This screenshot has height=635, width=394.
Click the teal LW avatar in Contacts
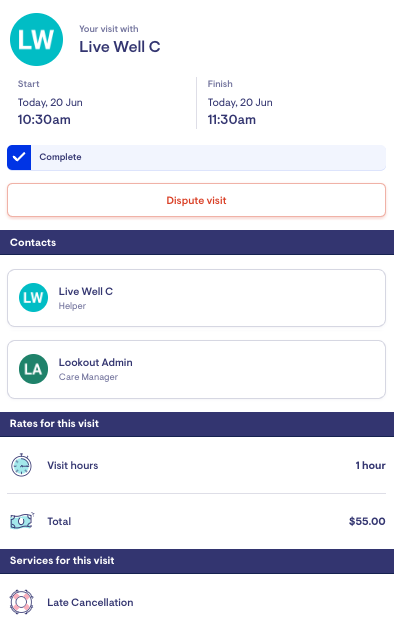[x=33, y=298]
